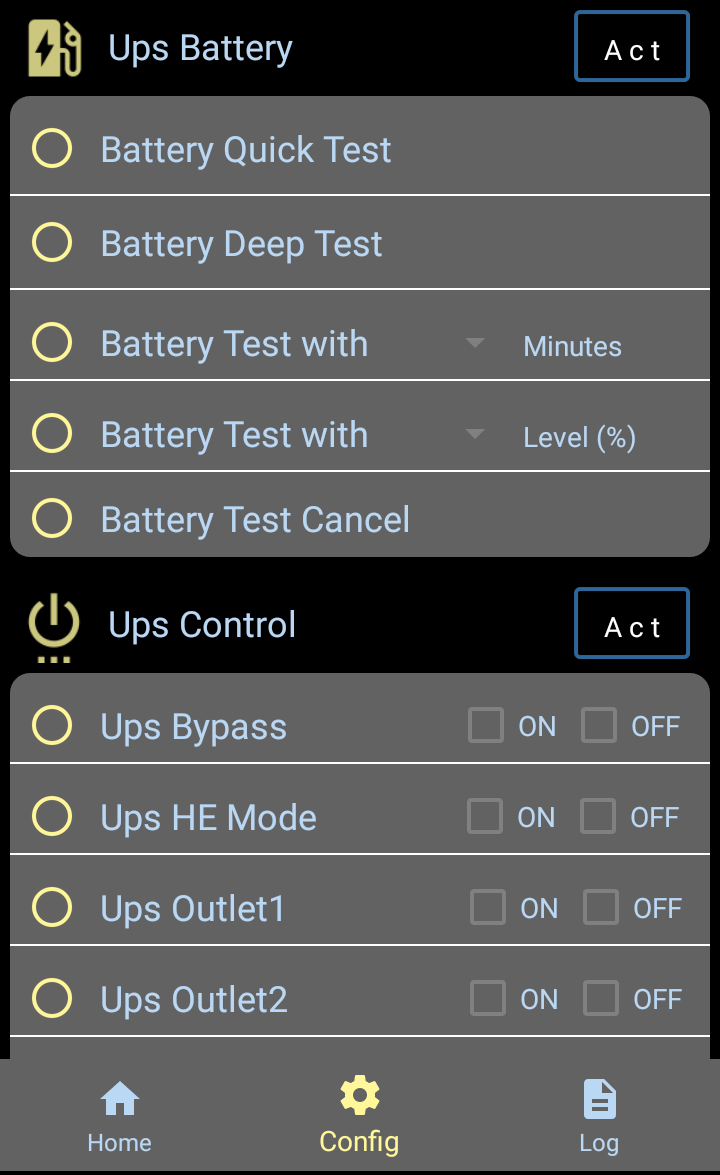Select the Ups Outlet2 radio button
The image size is (720, 1175).
52,998
